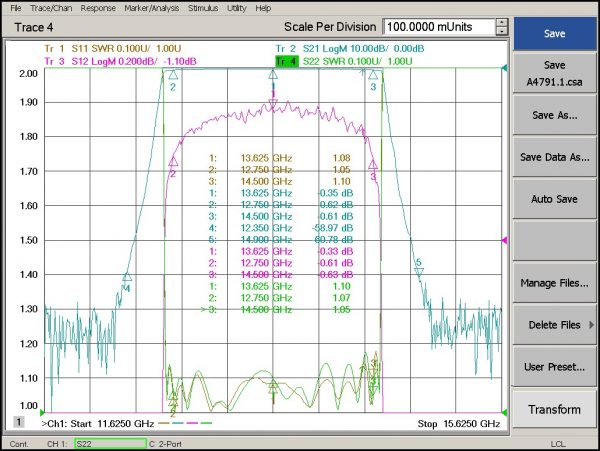The height and width of the screenshot is (451, 600).
Task: Open Manage Files... softkey
Action: [554, 283]
